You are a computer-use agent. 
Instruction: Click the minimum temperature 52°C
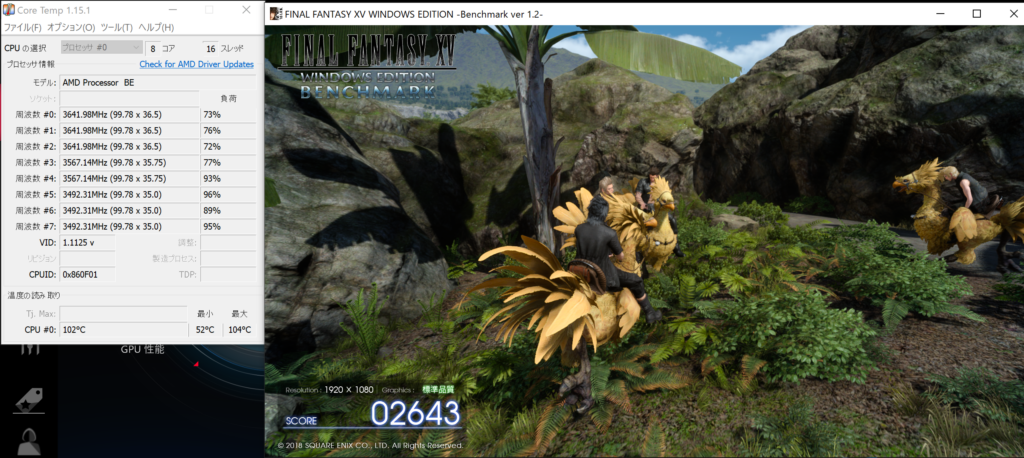[x=205, y=330]
